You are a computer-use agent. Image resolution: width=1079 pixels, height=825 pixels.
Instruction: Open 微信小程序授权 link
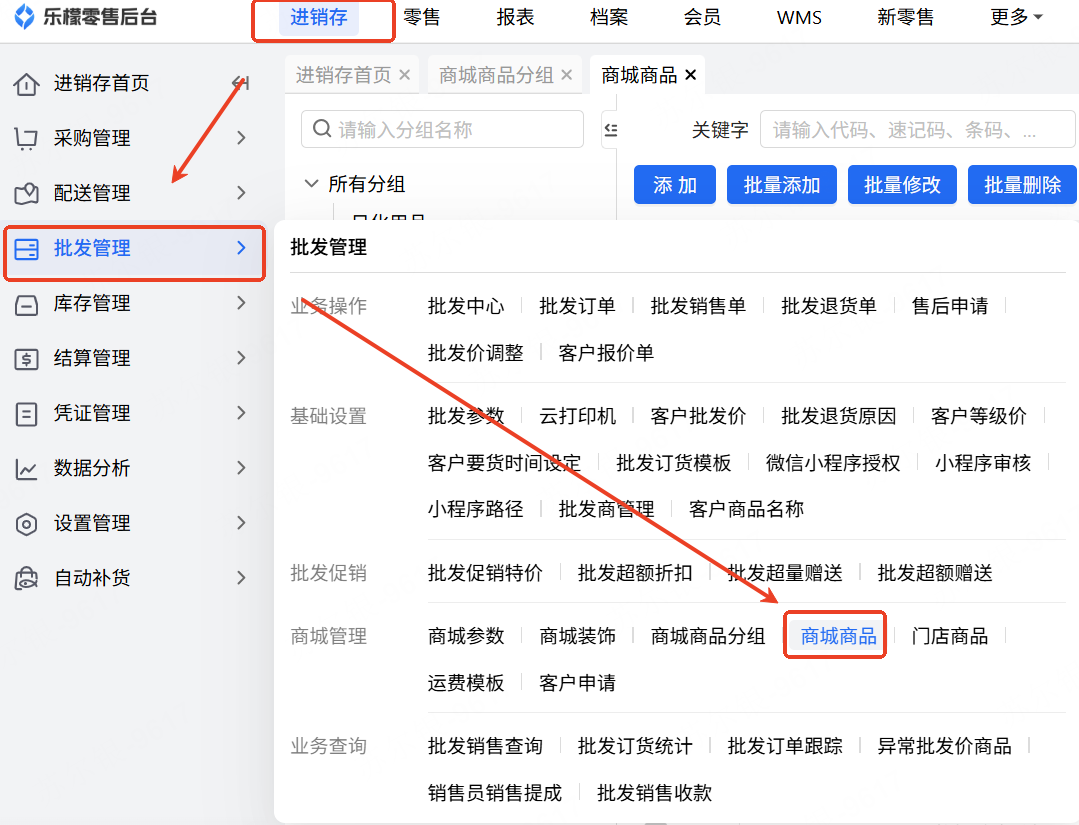point(833,462)
